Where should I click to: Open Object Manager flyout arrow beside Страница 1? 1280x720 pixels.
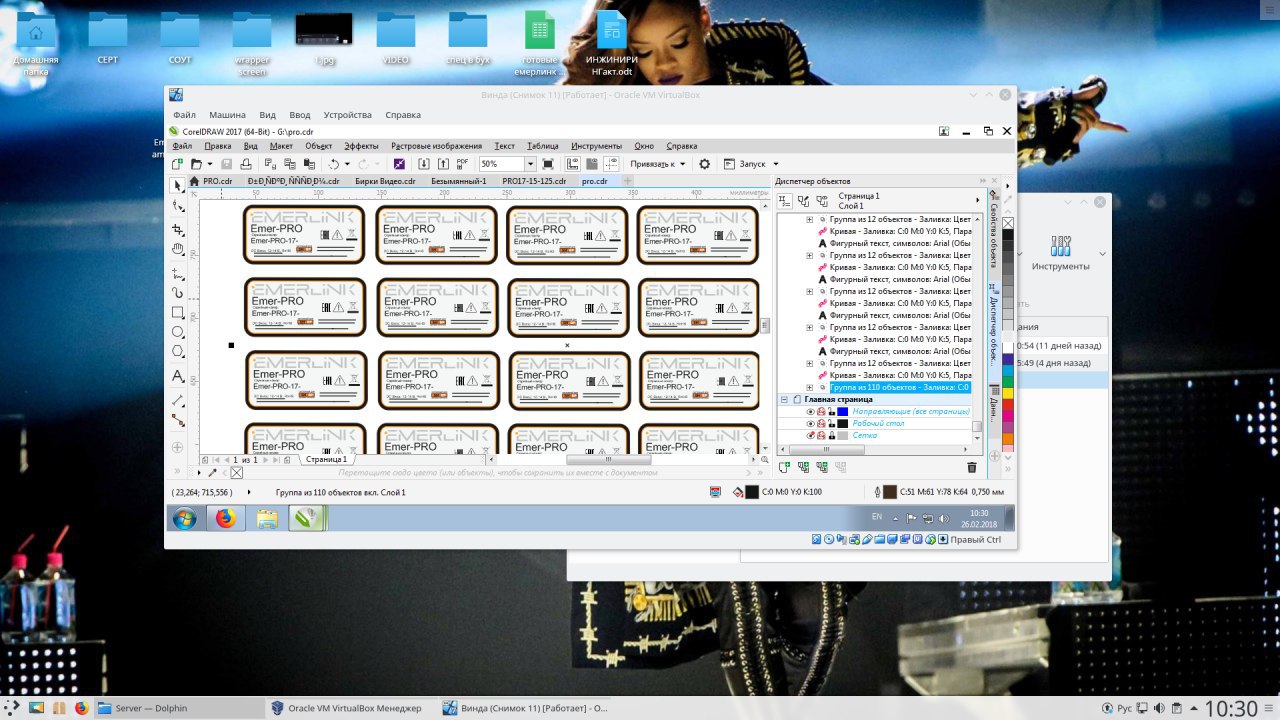977,201
